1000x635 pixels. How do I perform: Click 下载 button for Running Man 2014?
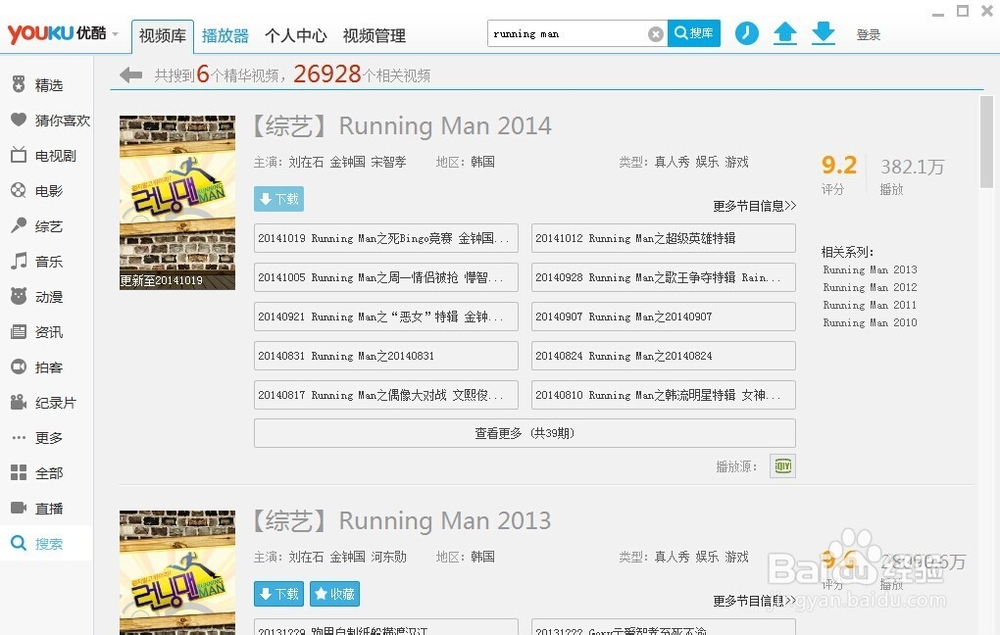pos(279,199)
